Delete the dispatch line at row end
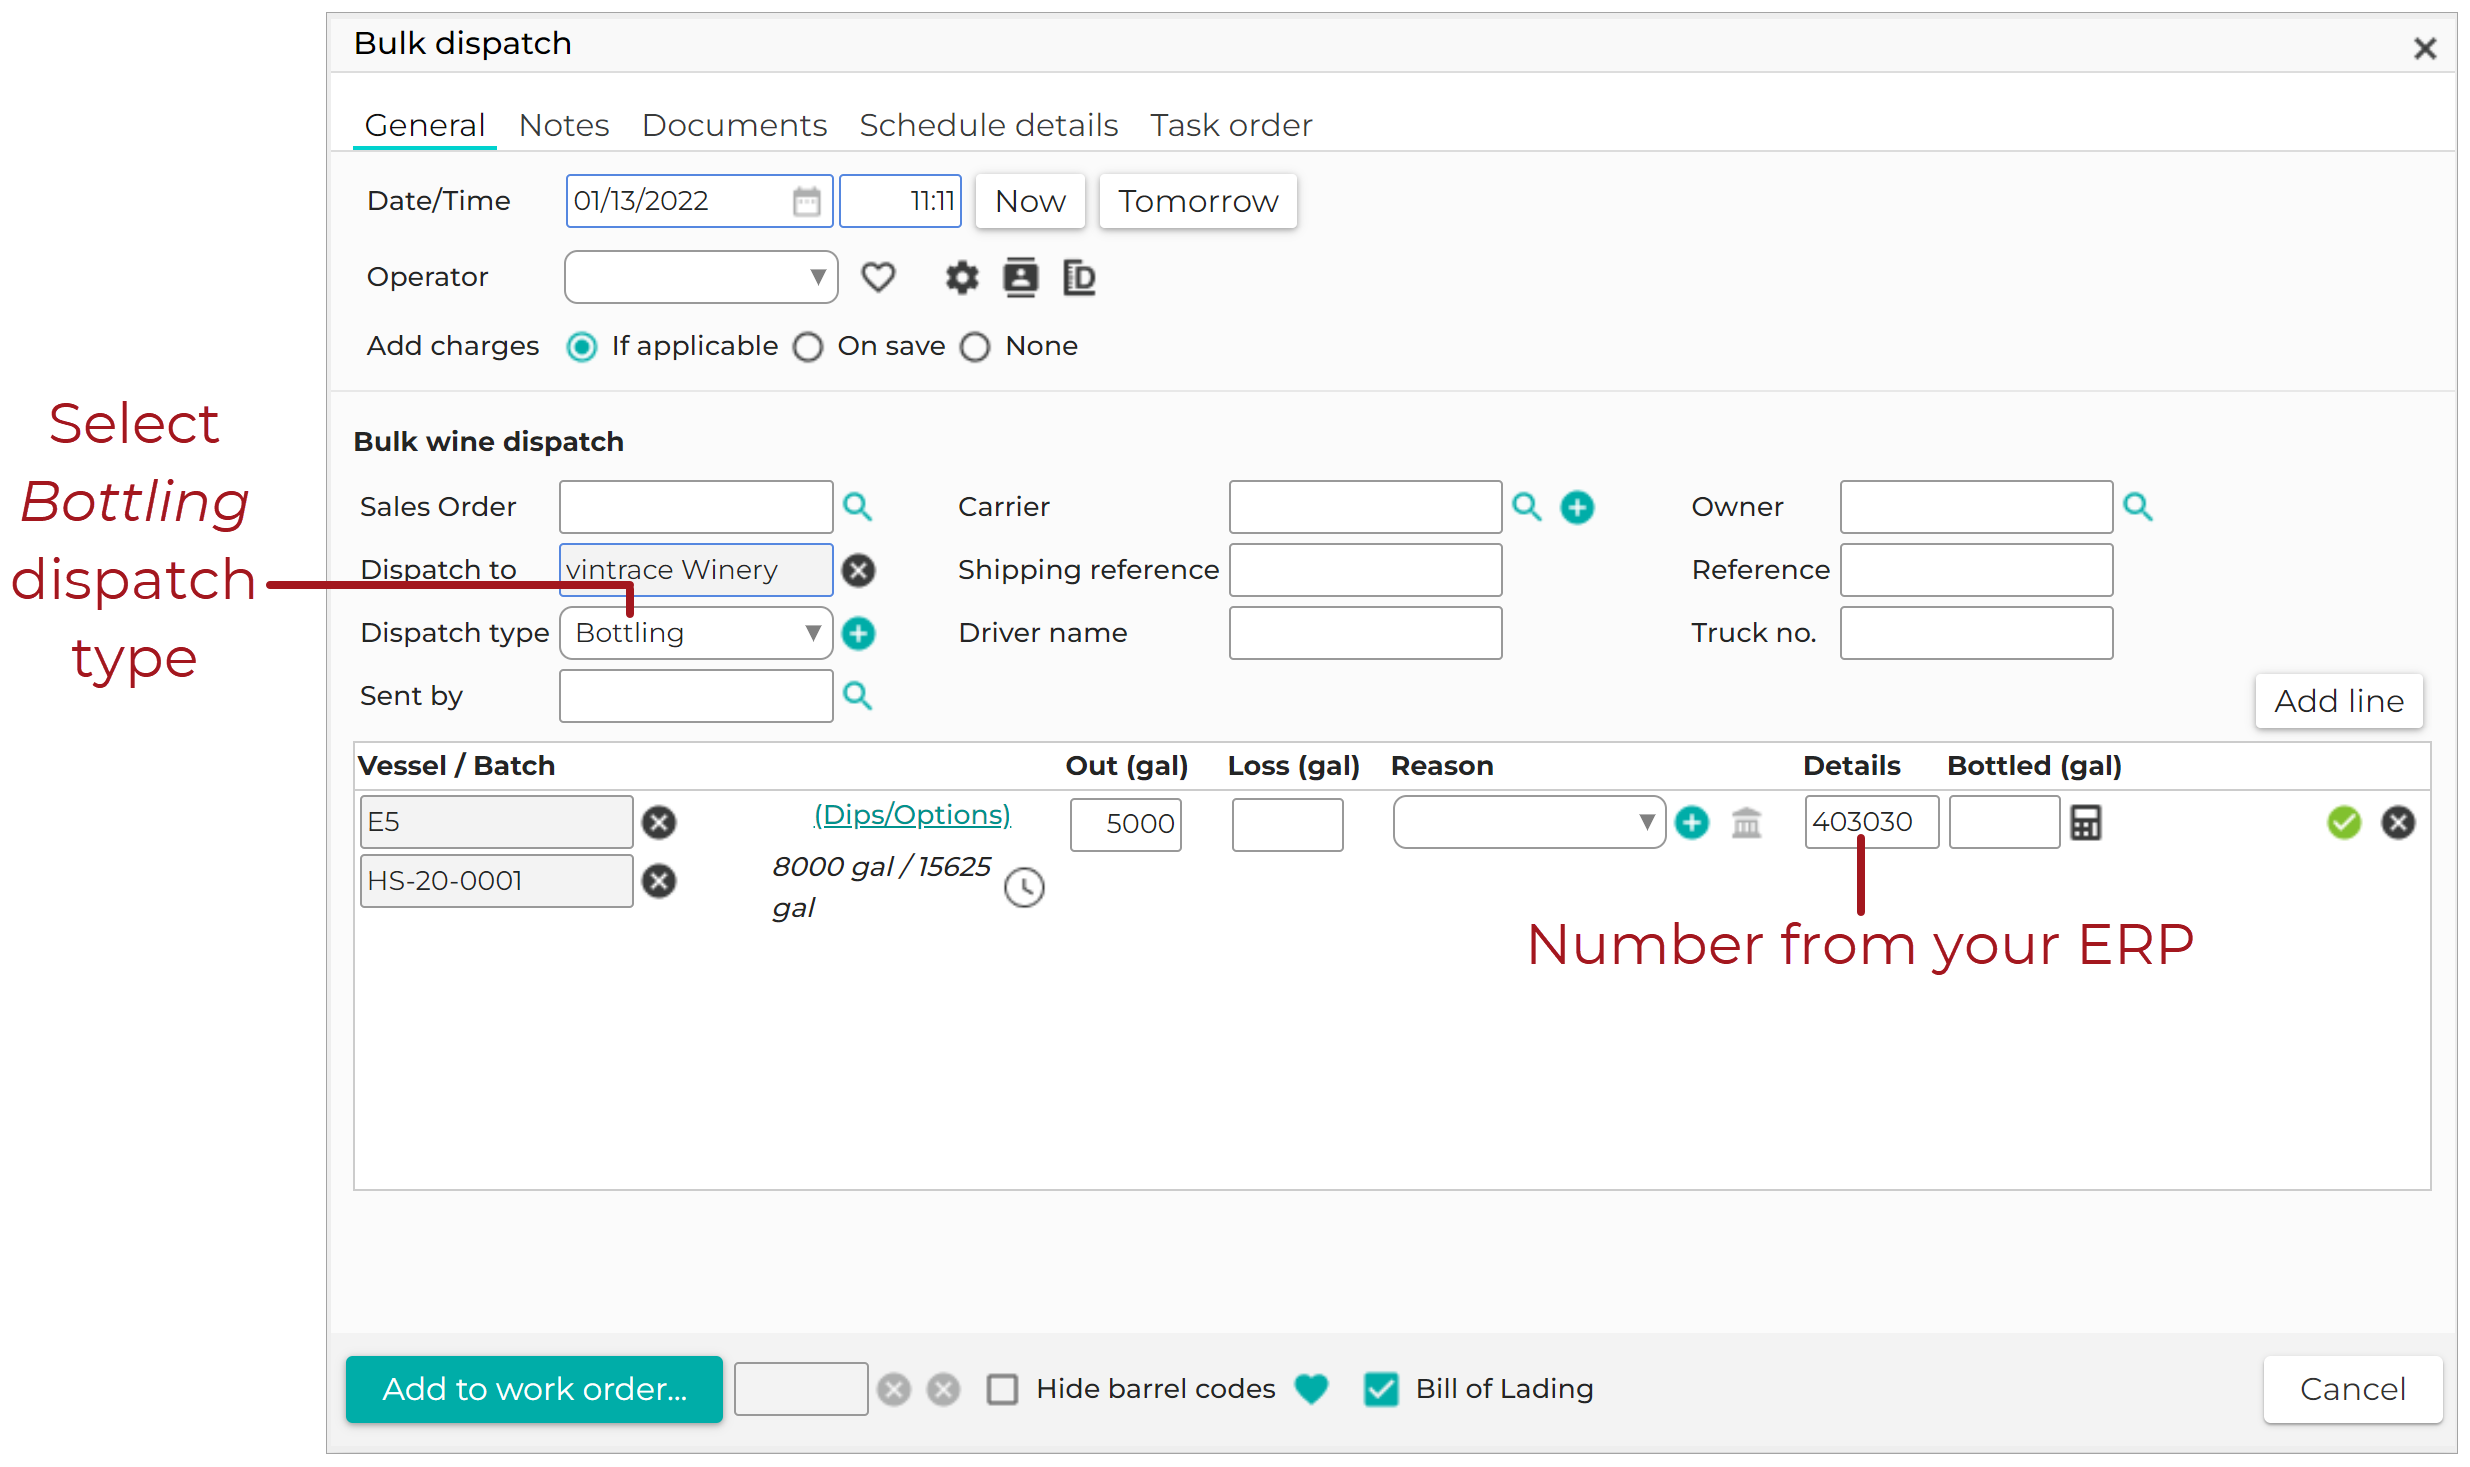 pyautogui.click(x=2397, y=822)
